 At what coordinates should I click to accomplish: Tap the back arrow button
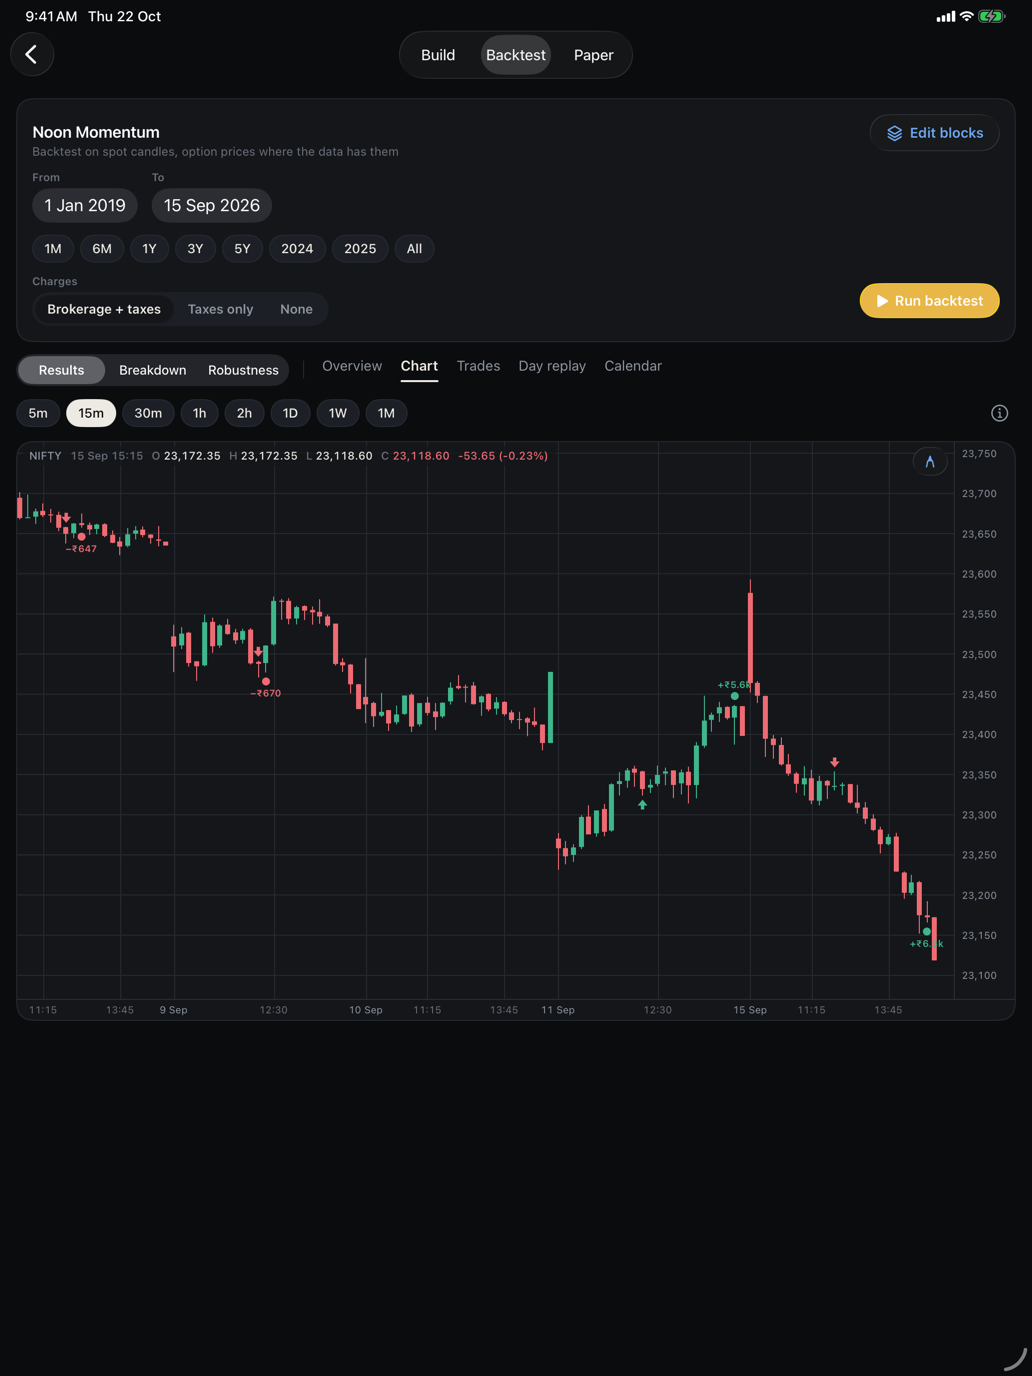[x=32, y=54]
